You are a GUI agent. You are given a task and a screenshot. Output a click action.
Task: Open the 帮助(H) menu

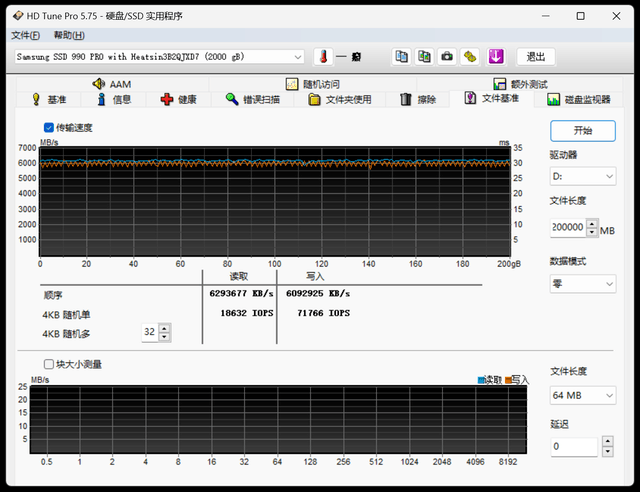pos(69,35)
